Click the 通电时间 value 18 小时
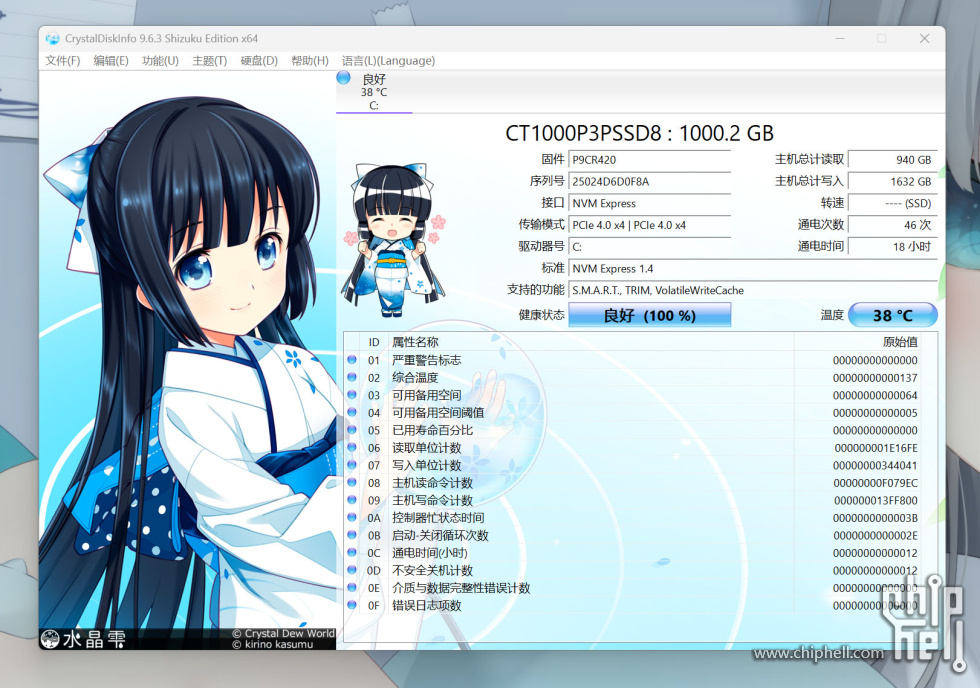Screen dimensions: 980x688 click(x=892, y=247)
